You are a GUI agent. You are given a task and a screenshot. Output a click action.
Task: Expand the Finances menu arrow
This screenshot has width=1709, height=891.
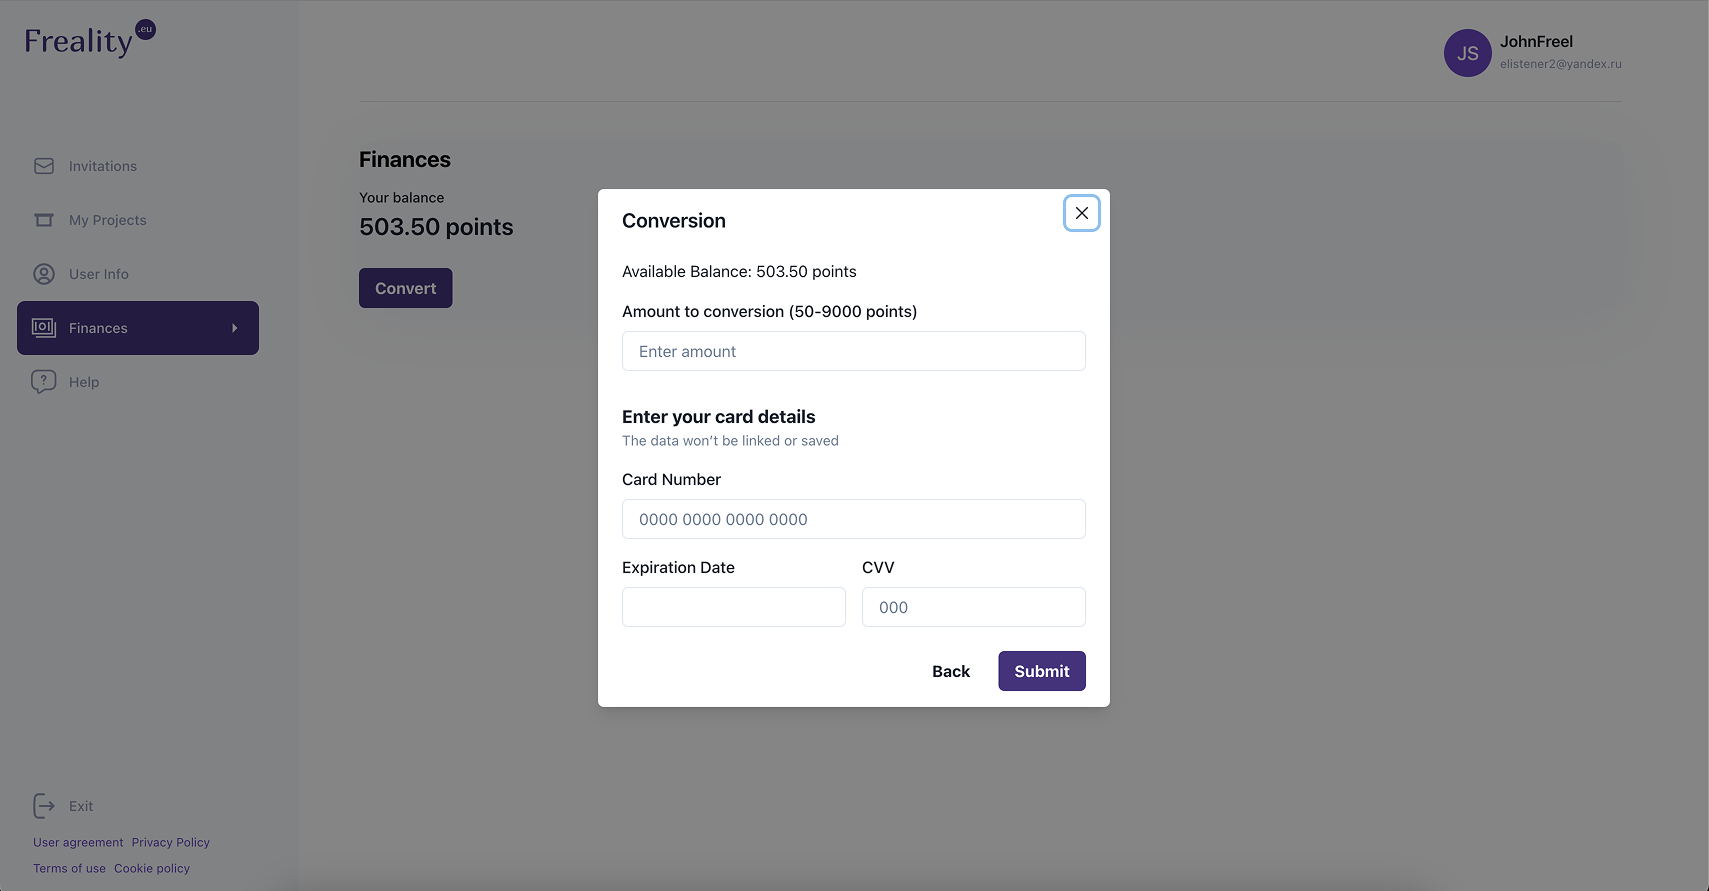click(235, 328)
